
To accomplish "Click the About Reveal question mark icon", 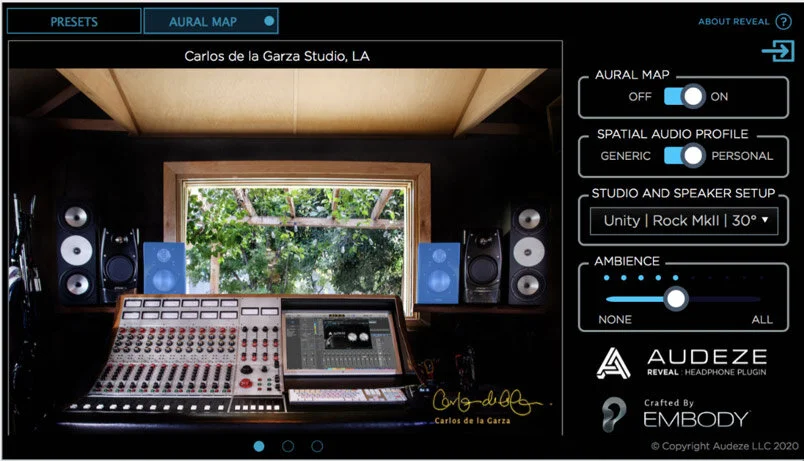I will [783, 22].
